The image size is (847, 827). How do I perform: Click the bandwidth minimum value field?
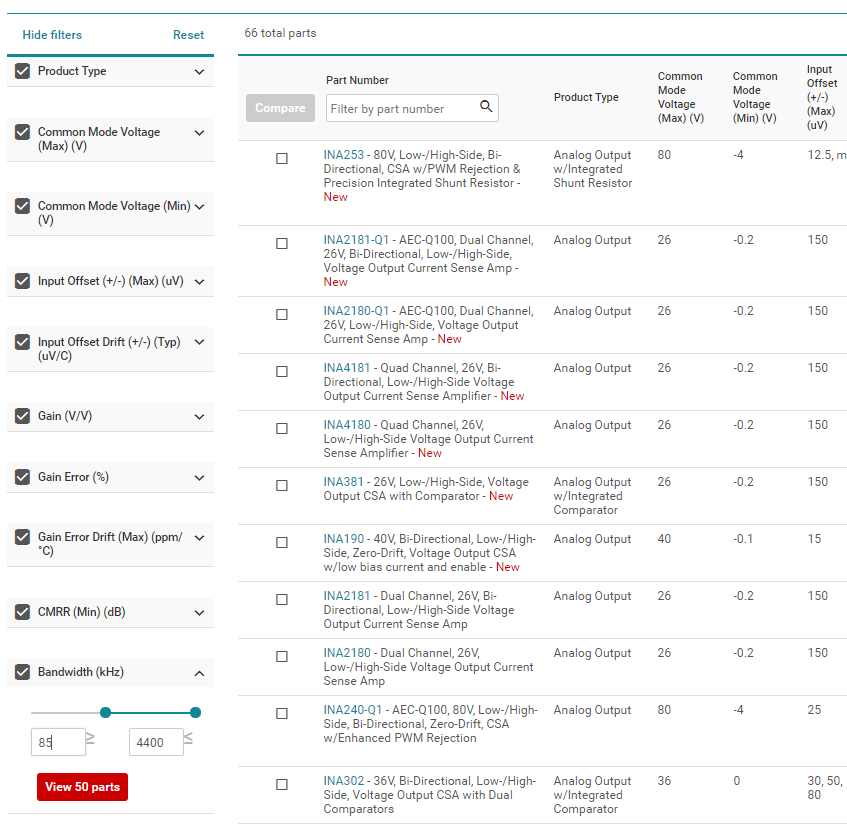tap(58, 742)
